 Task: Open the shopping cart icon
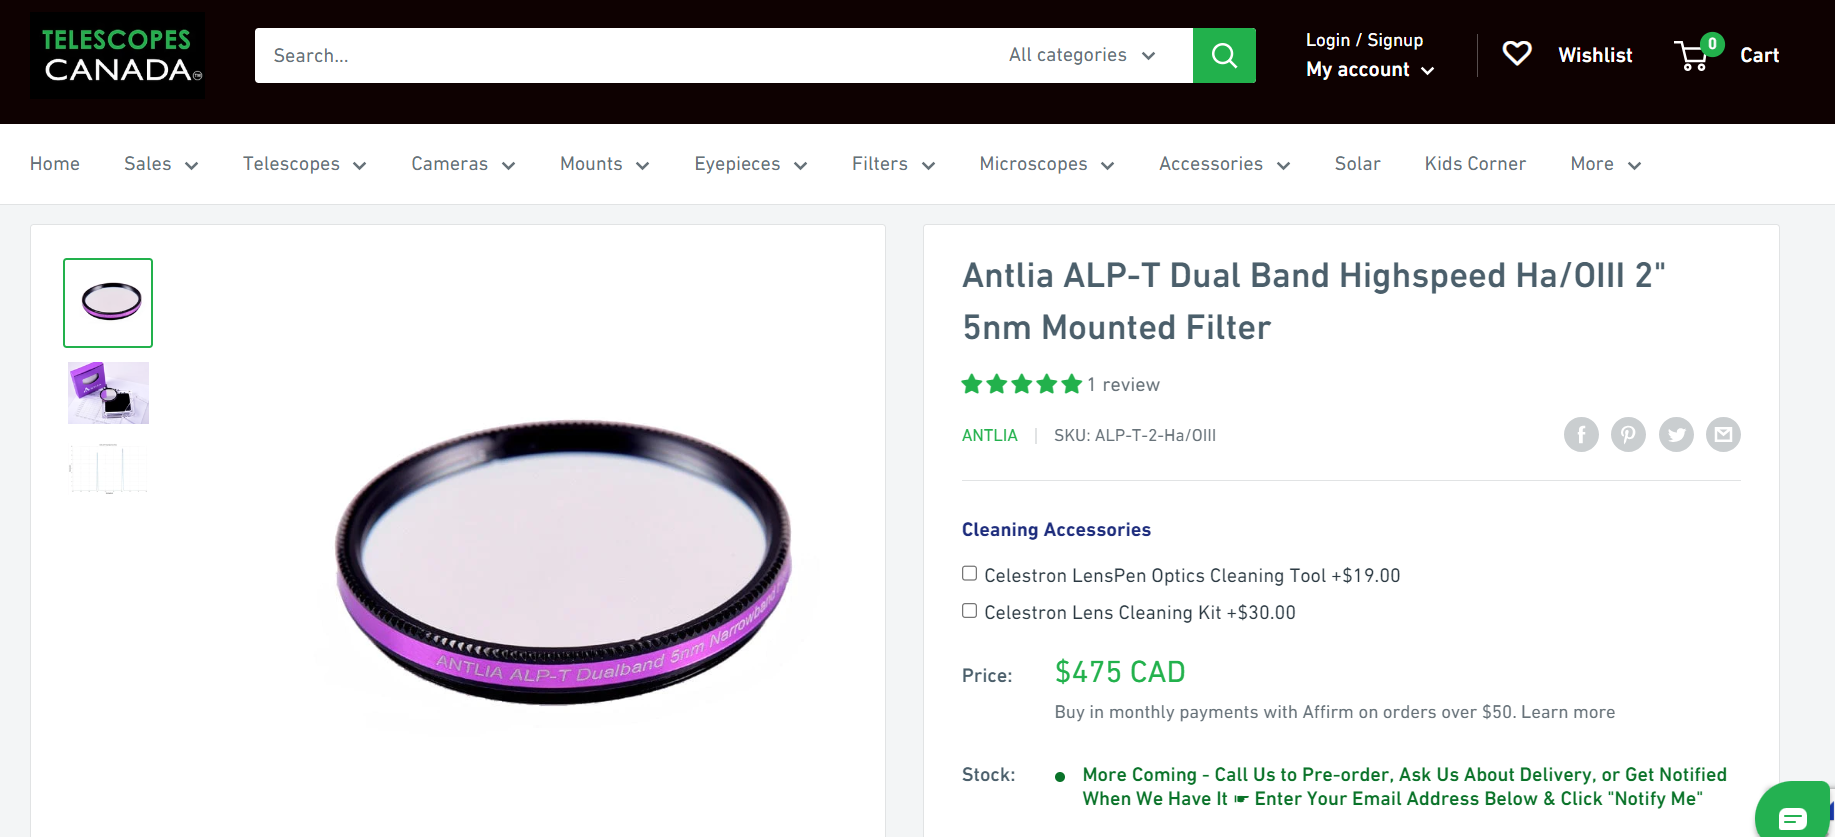point(1692,55)
